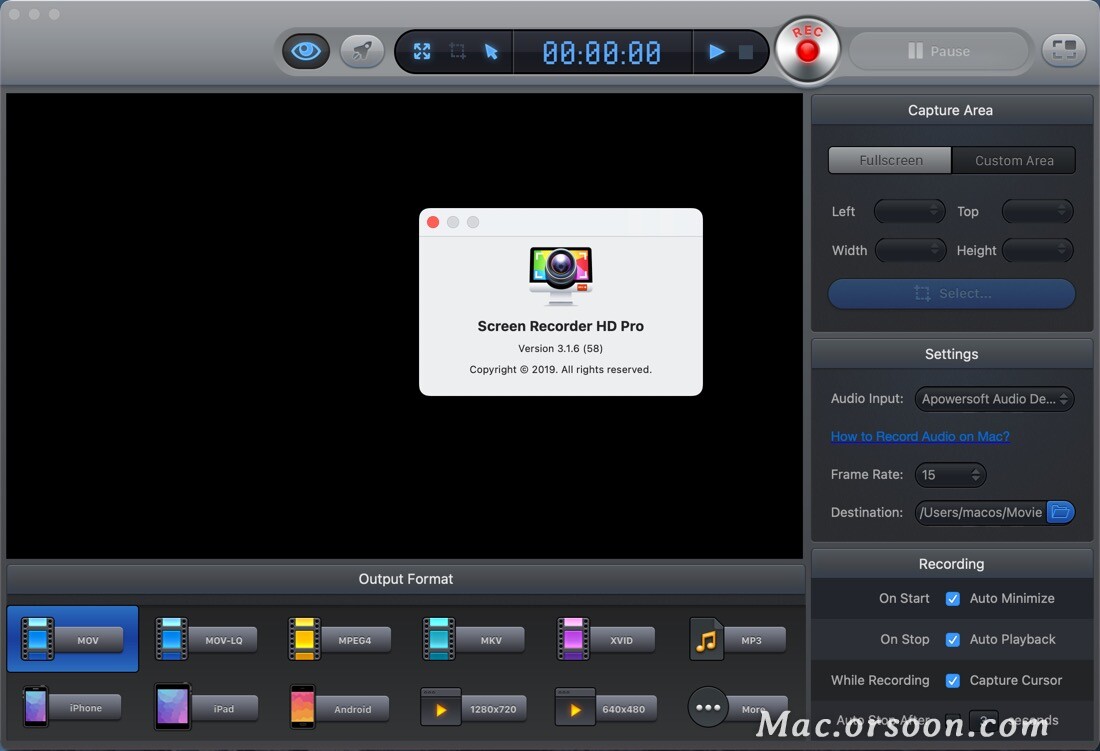
Task: Click the red REC record button
Action: (x=806, y=48)
